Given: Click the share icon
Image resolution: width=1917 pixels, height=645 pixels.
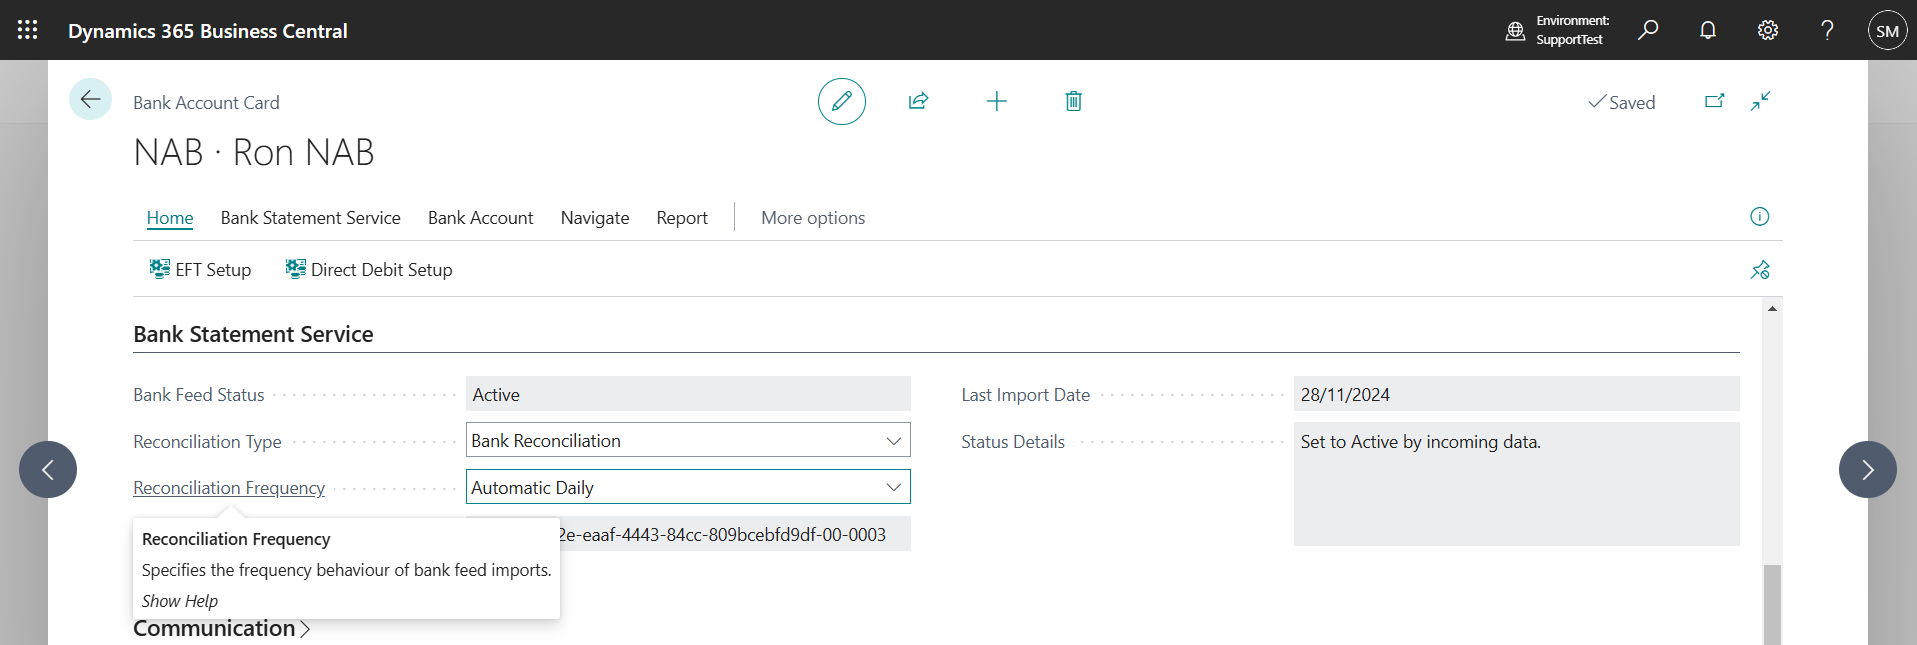Looking at the screenshot, I should pyautogui.click(x=919, y=101).
